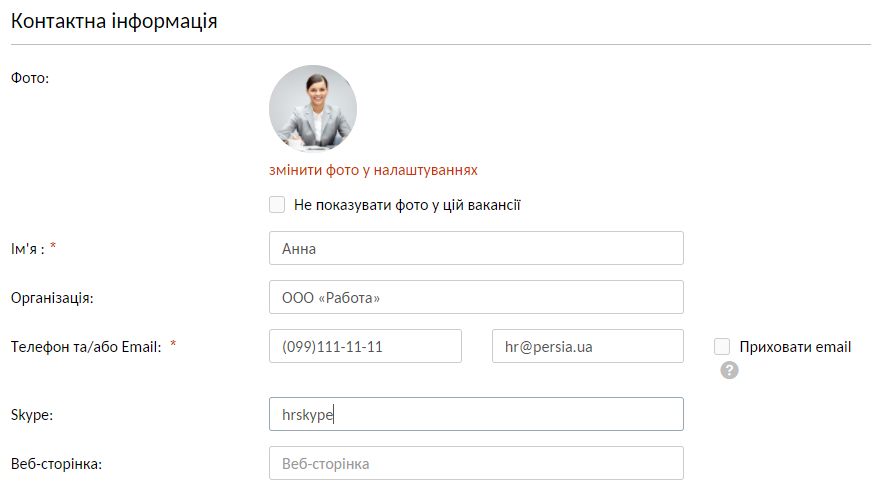Click the 'Організація:' label
Image resolution: width=876 pixels, height=500 pixels.
tap(51, 297)
